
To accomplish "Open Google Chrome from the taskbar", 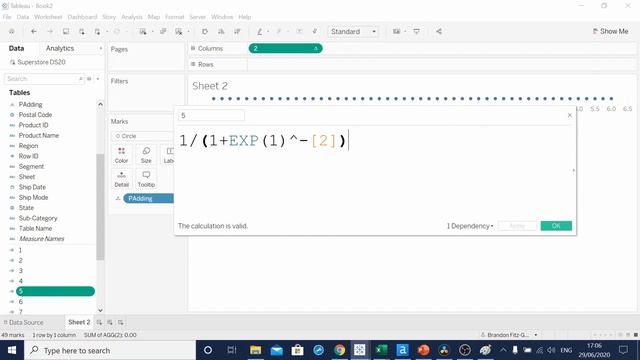I will click(339, 350).
